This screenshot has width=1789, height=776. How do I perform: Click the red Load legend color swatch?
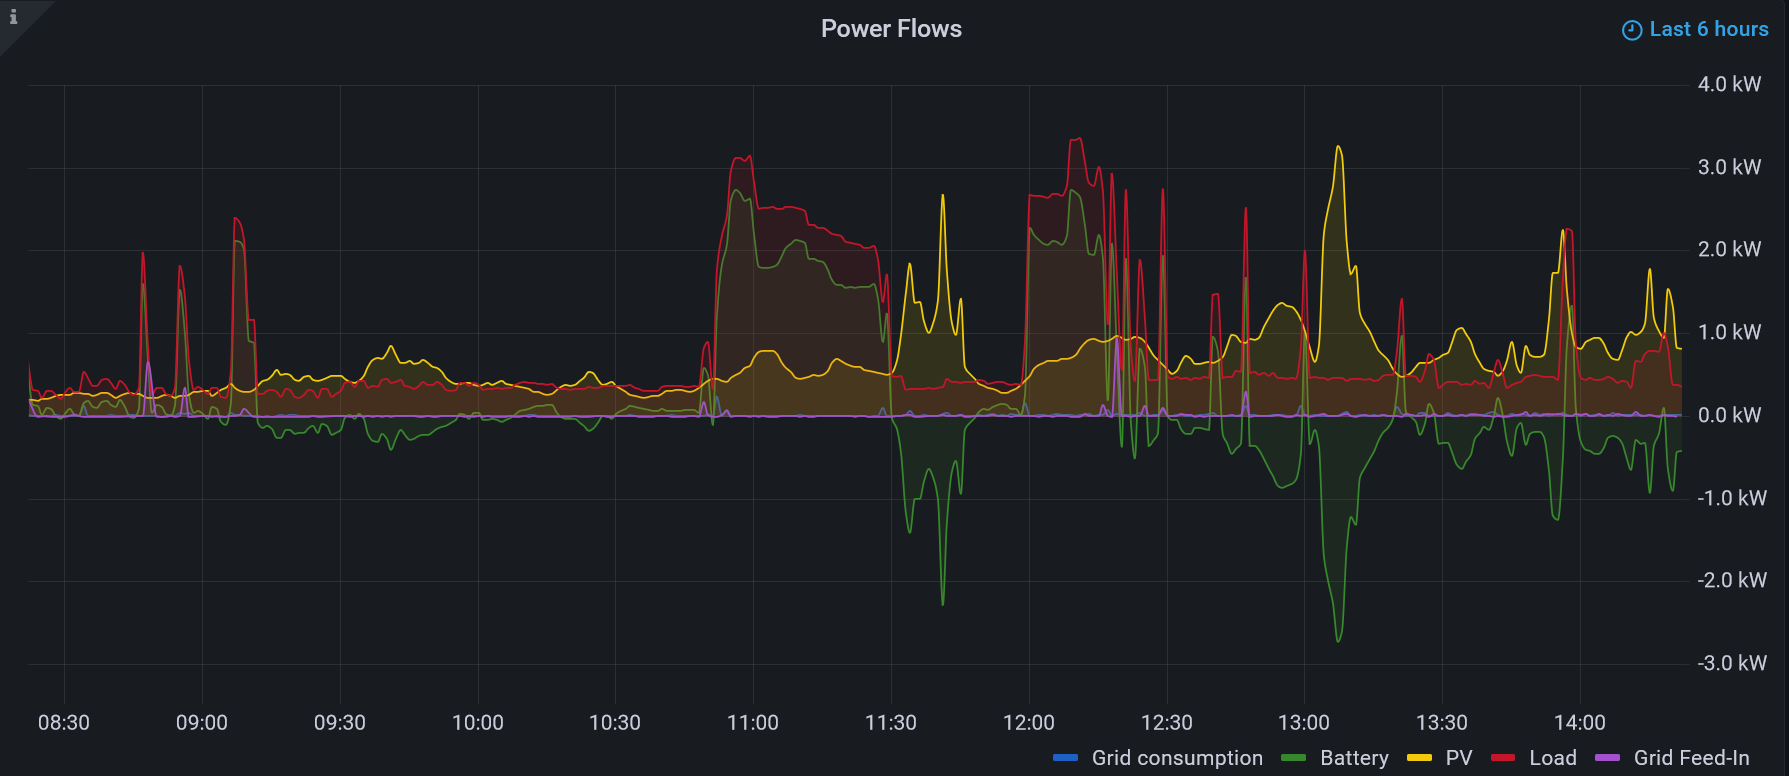(1503, 758)
